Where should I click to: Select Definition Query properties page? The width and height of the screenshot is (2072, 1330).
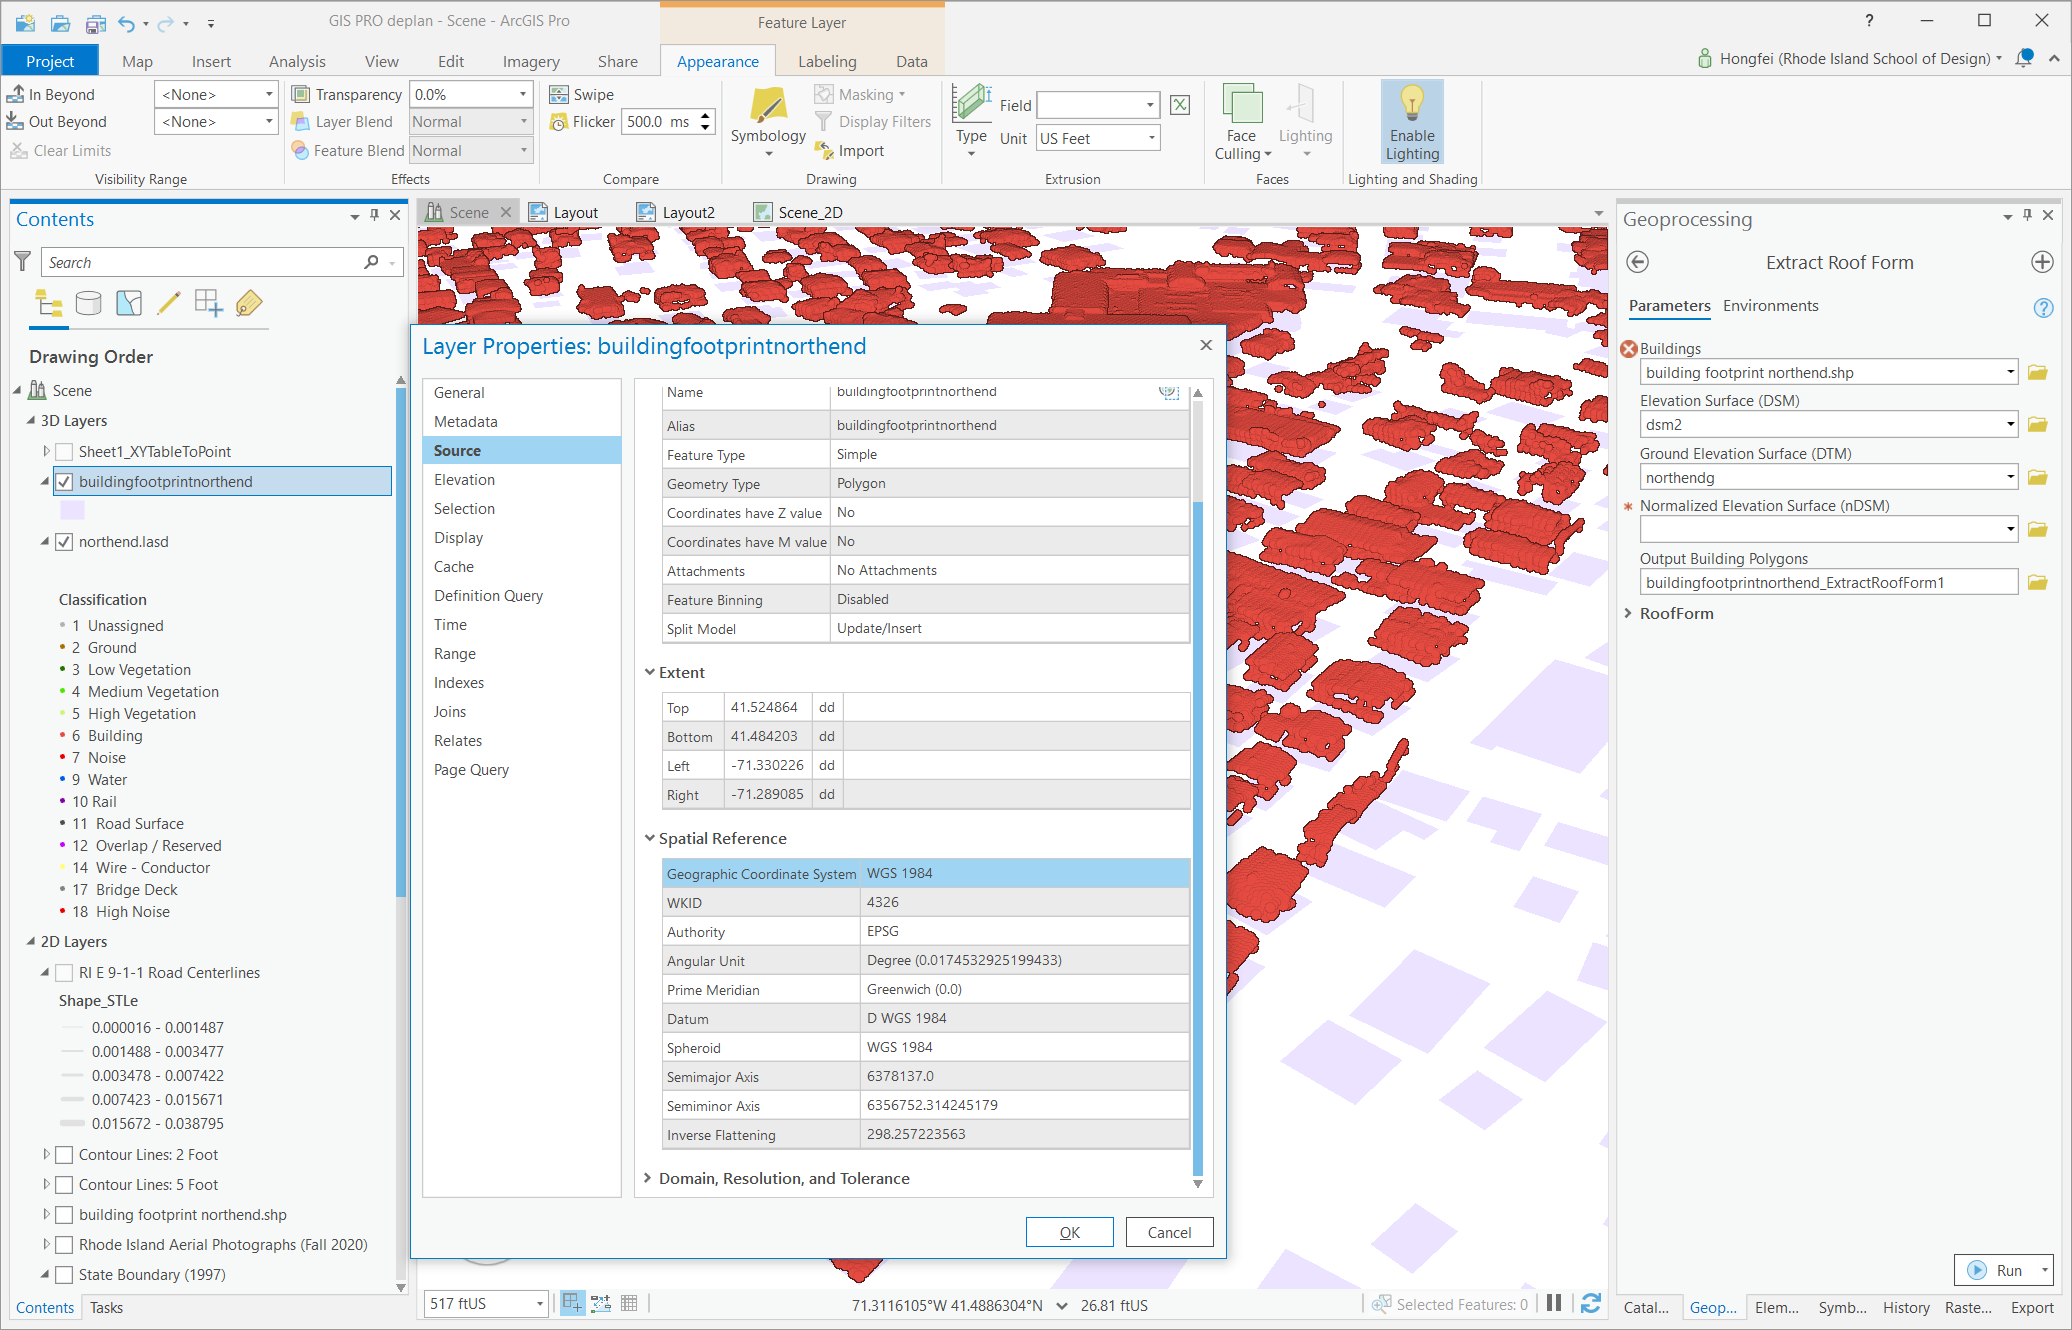[488, 596]
